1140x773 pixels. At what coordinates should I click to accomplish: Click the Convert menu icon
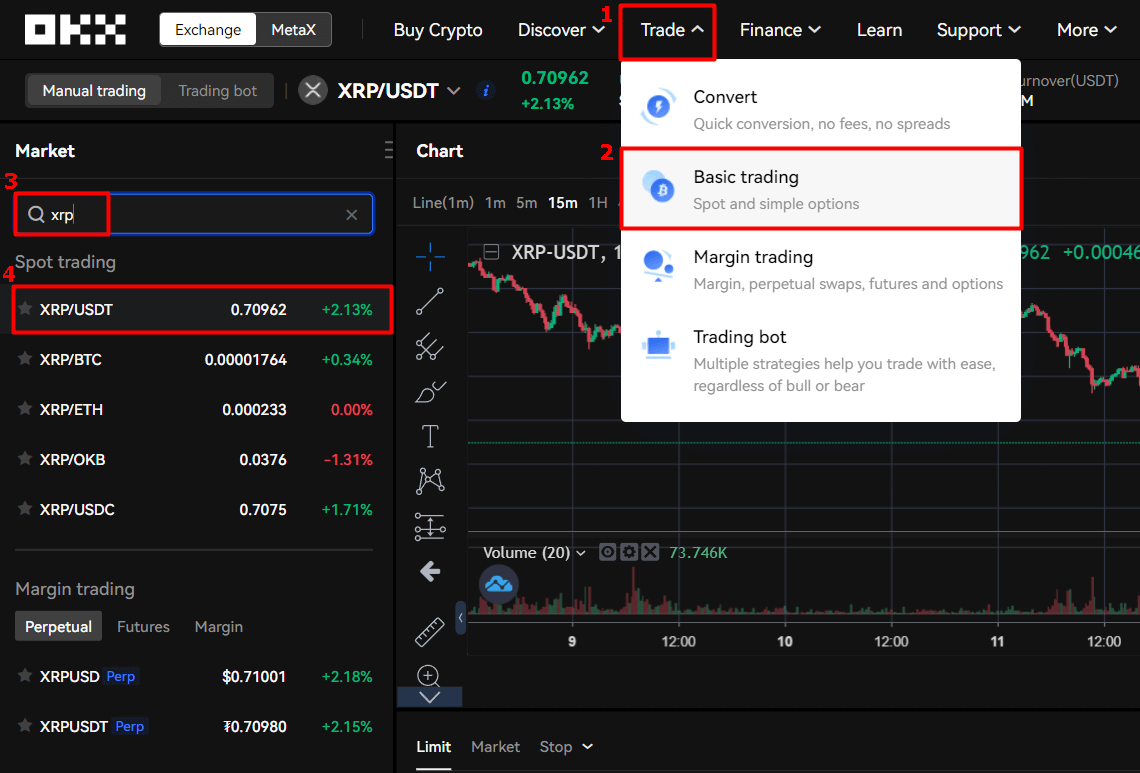pos(659,108)
